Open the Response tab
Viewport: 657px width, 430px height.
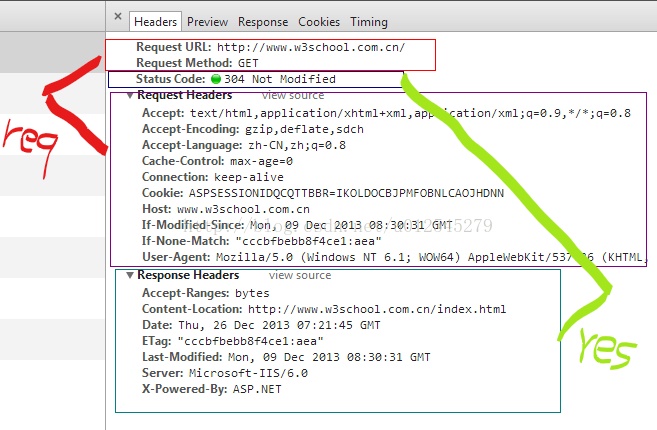pyautogui.click(x=263, y=21)
